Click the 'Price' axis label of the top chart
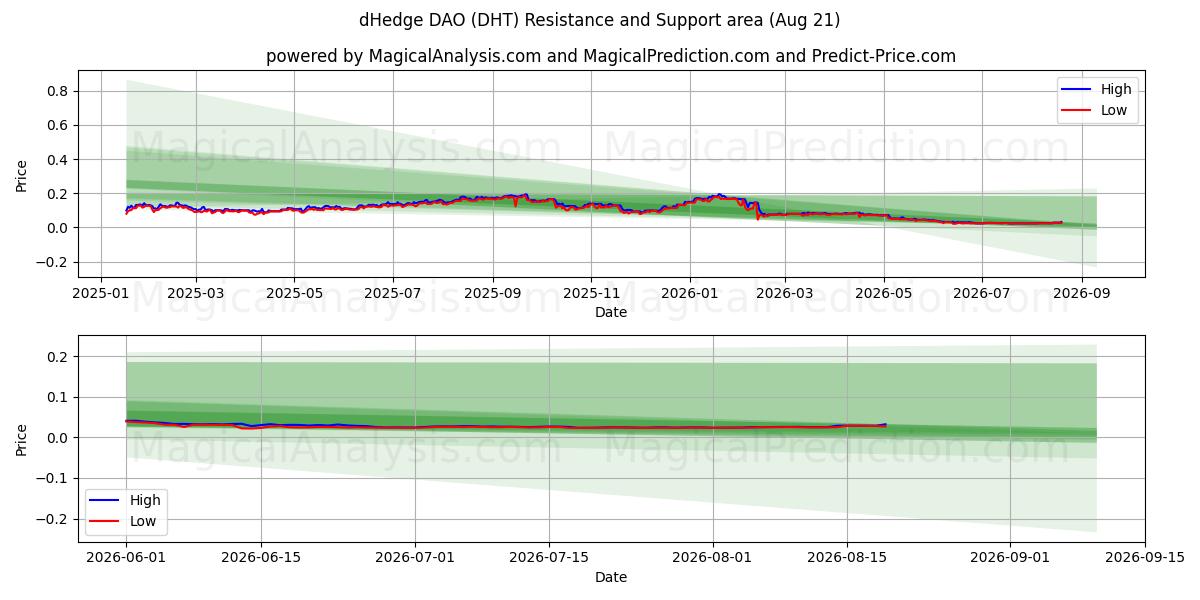1200x600 pixels. [22, 174]
